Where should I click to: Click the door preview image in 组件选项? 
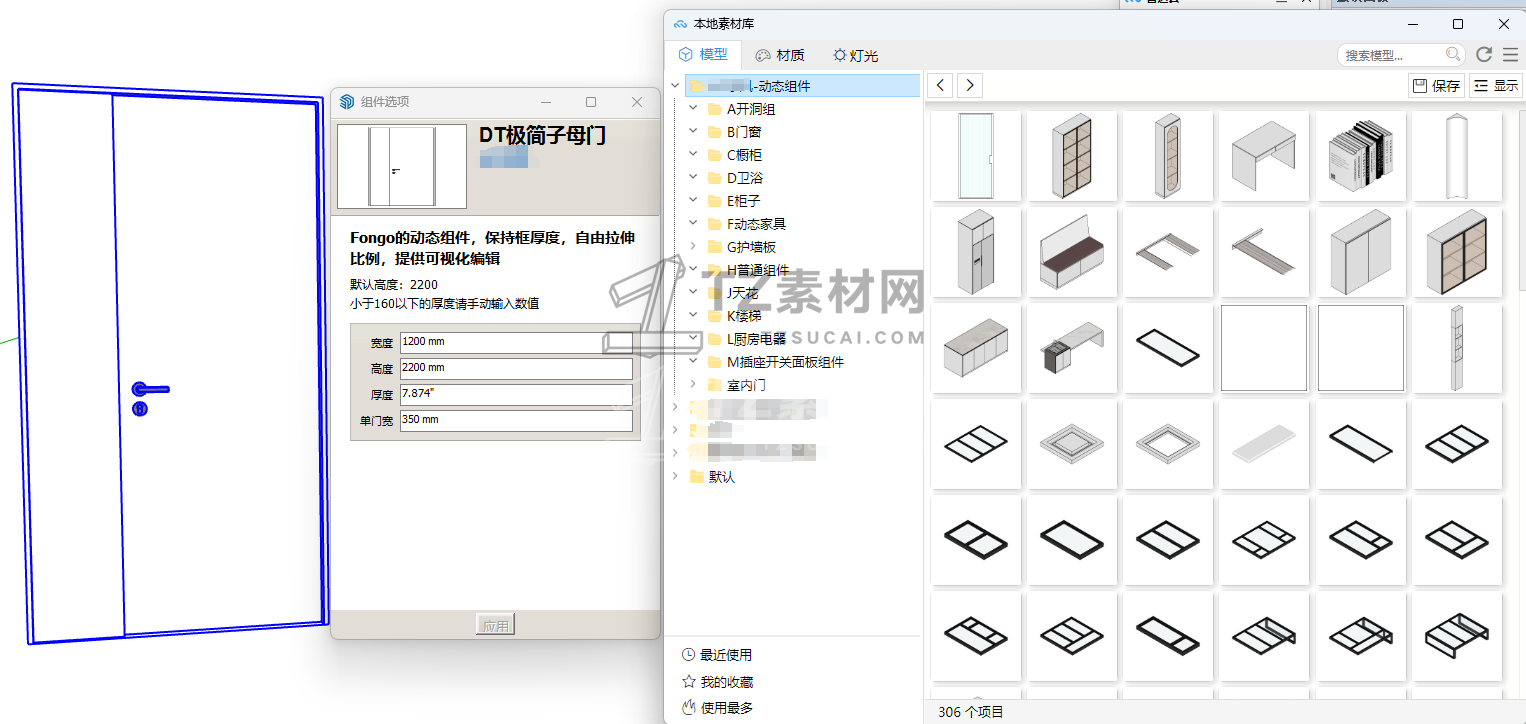402,166
